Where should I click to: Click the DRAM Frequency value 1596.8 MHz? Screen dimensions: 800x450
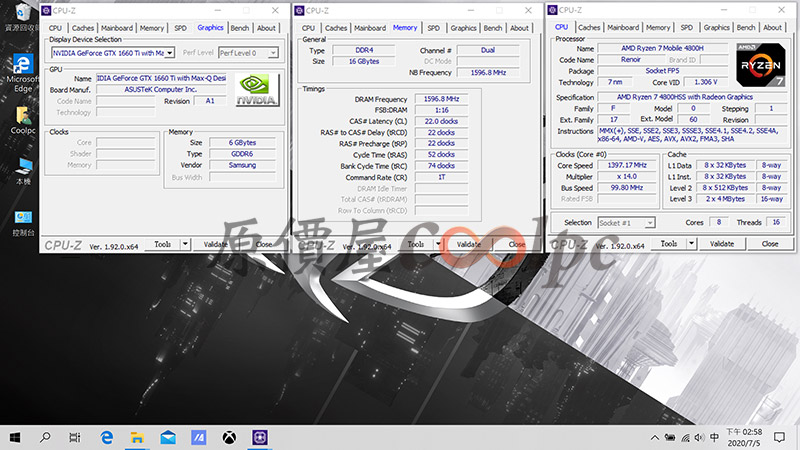(x=441, y=99)
